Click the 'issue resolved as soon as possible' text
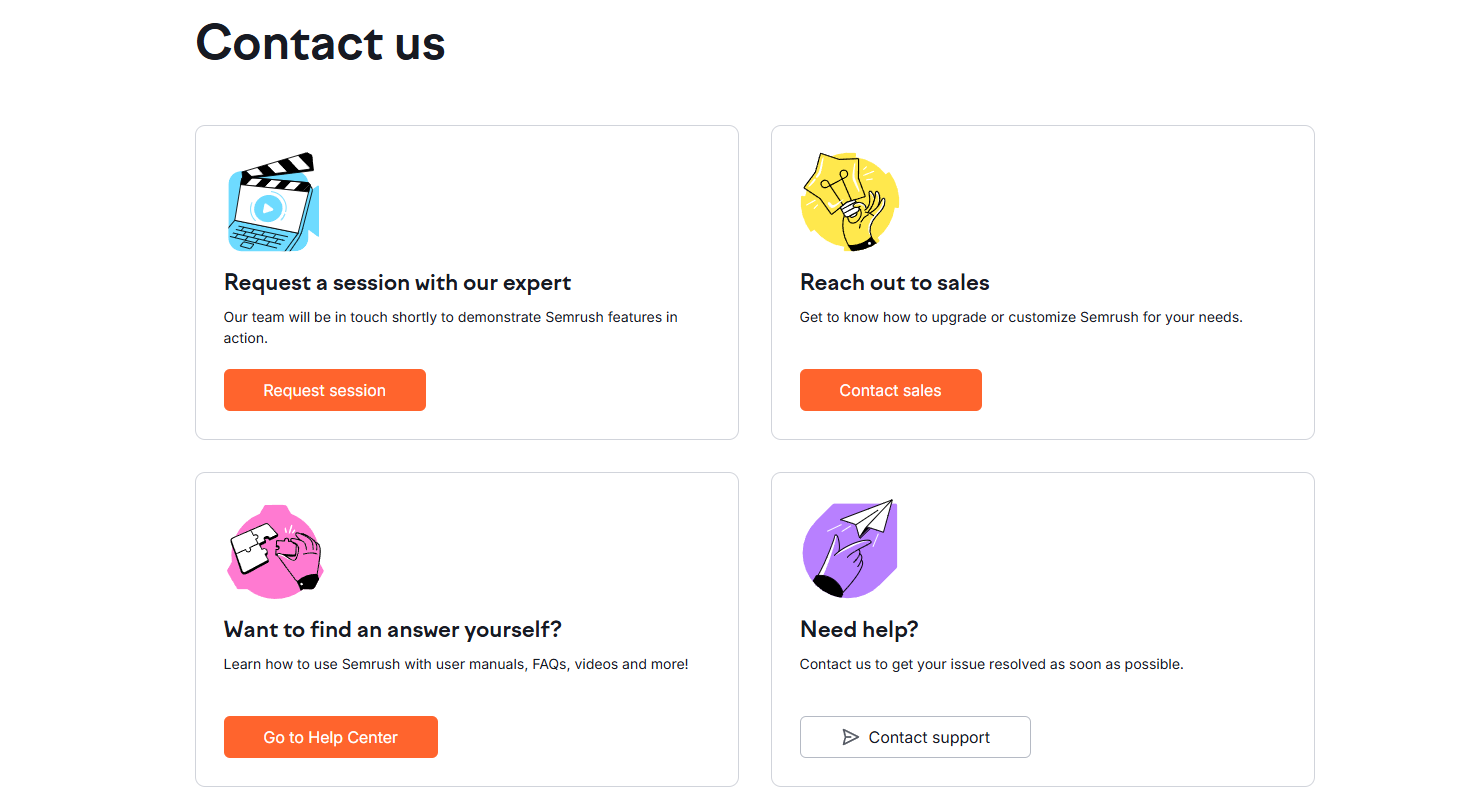The image size is (1468, 794). pyautogui.click(x=991, y=664)
